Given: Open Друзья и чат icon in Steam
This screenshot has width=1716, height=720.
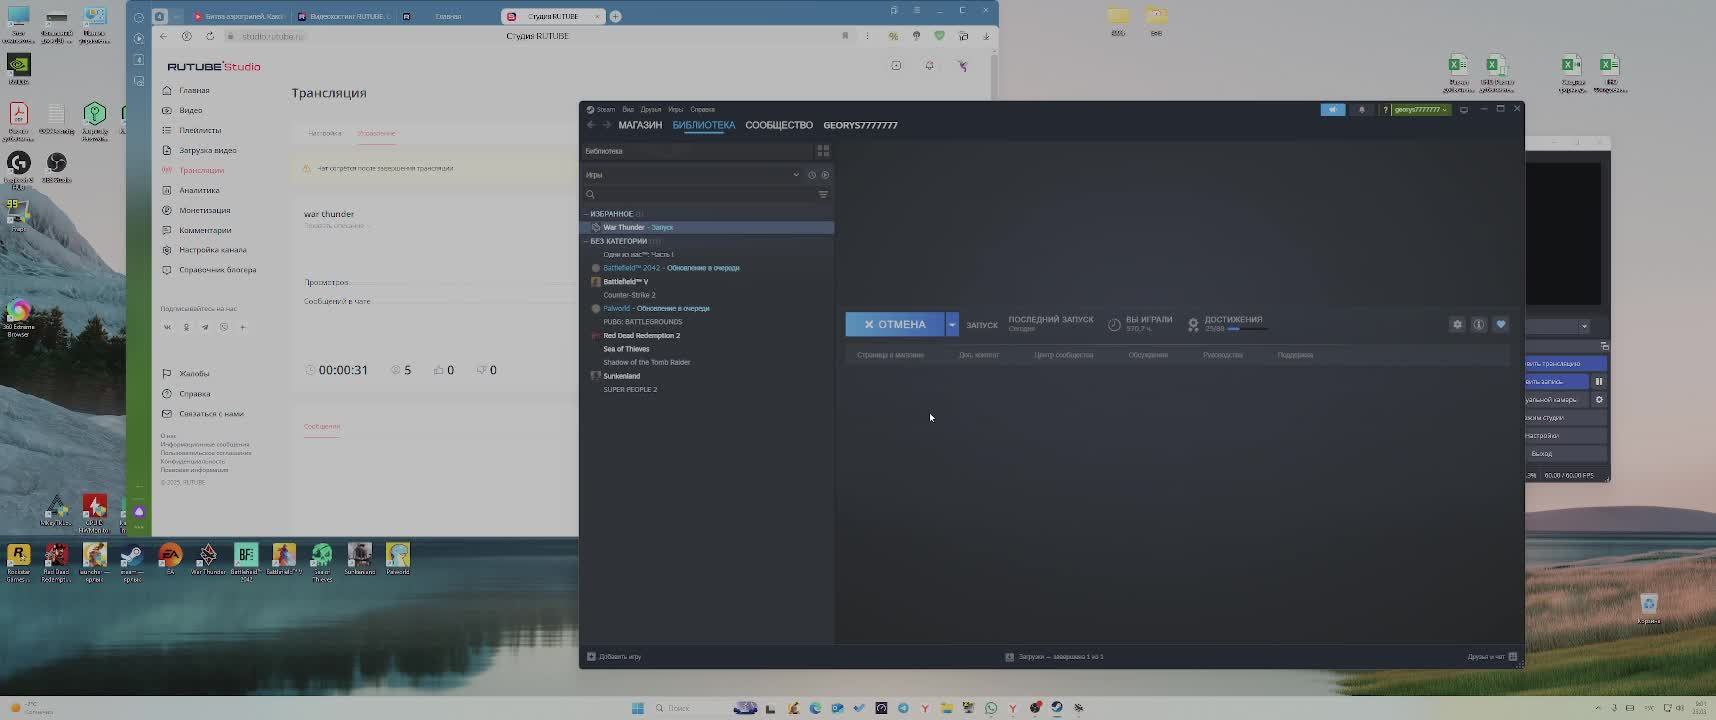Looking at the screenshot, I should pyautogui.click(x=1513, y=657).
